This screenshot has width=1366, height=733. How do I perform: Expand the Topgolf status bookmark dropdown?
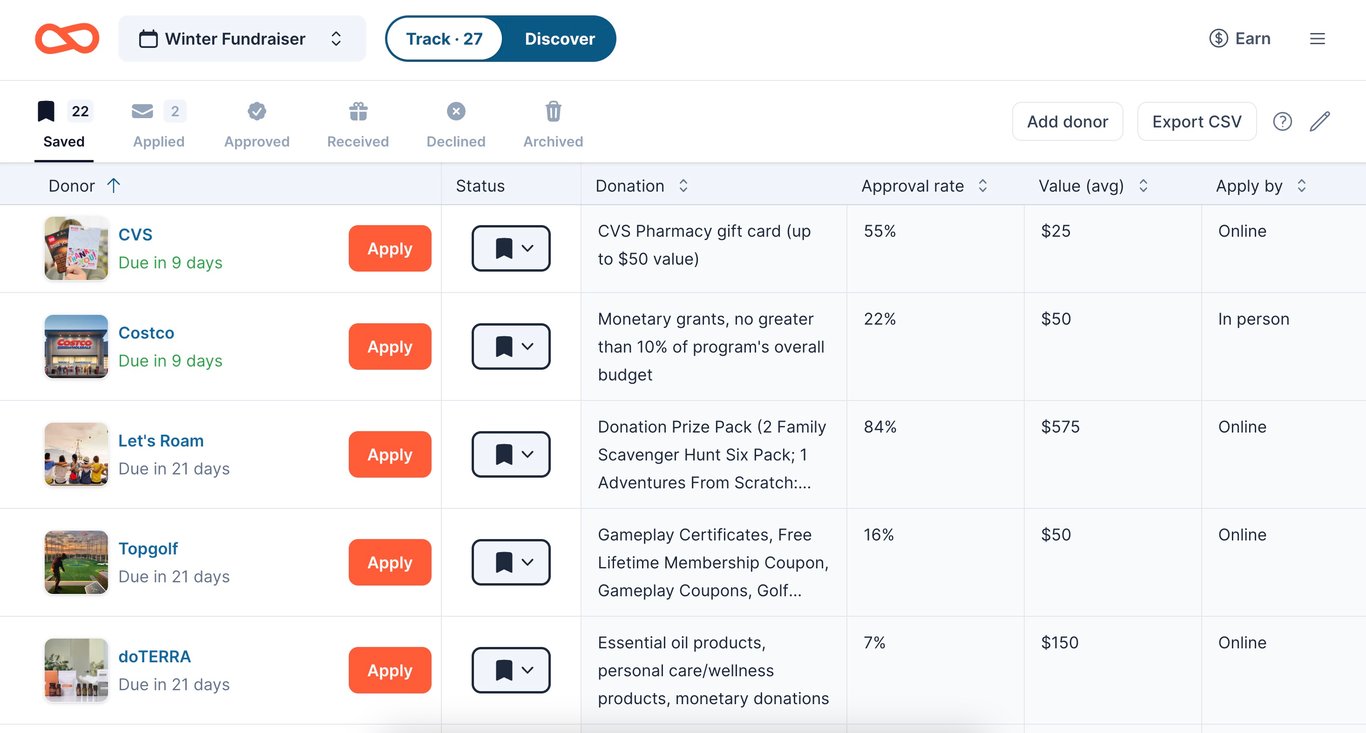click(511, 563)
